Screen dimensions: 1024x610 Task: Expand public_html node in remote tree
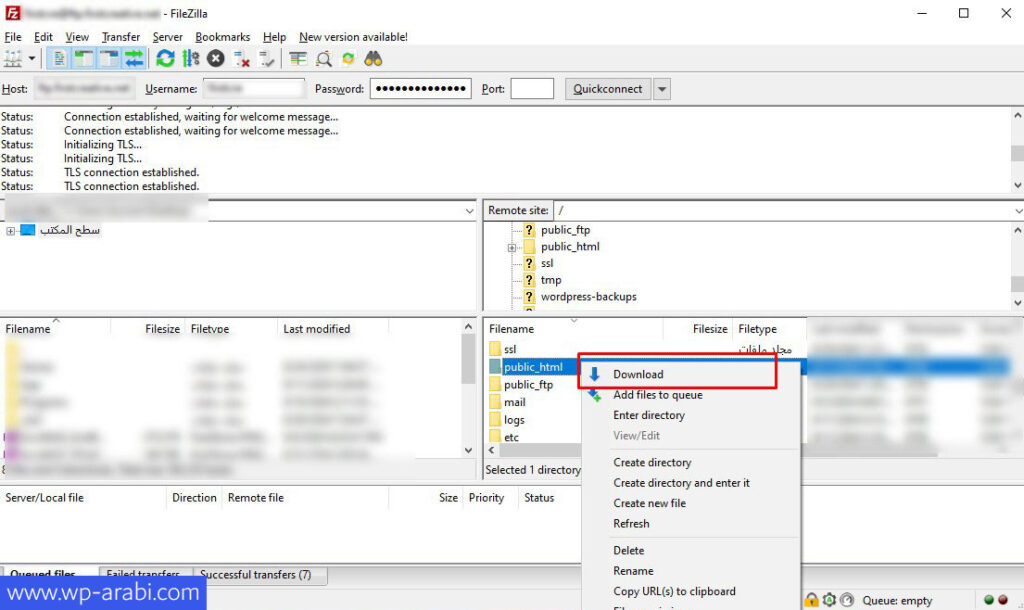[x=512, y=248]
